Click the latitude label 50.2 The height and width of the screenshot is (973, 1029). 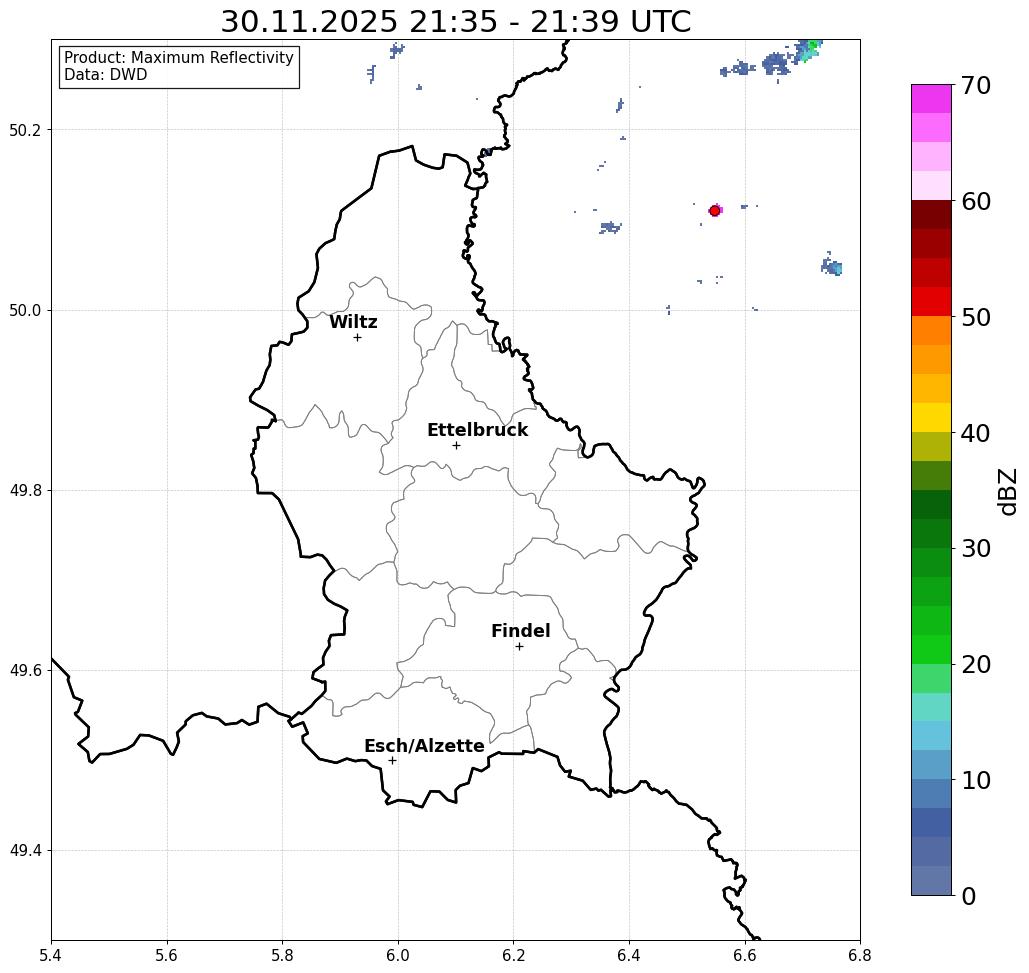pos(25,130)
